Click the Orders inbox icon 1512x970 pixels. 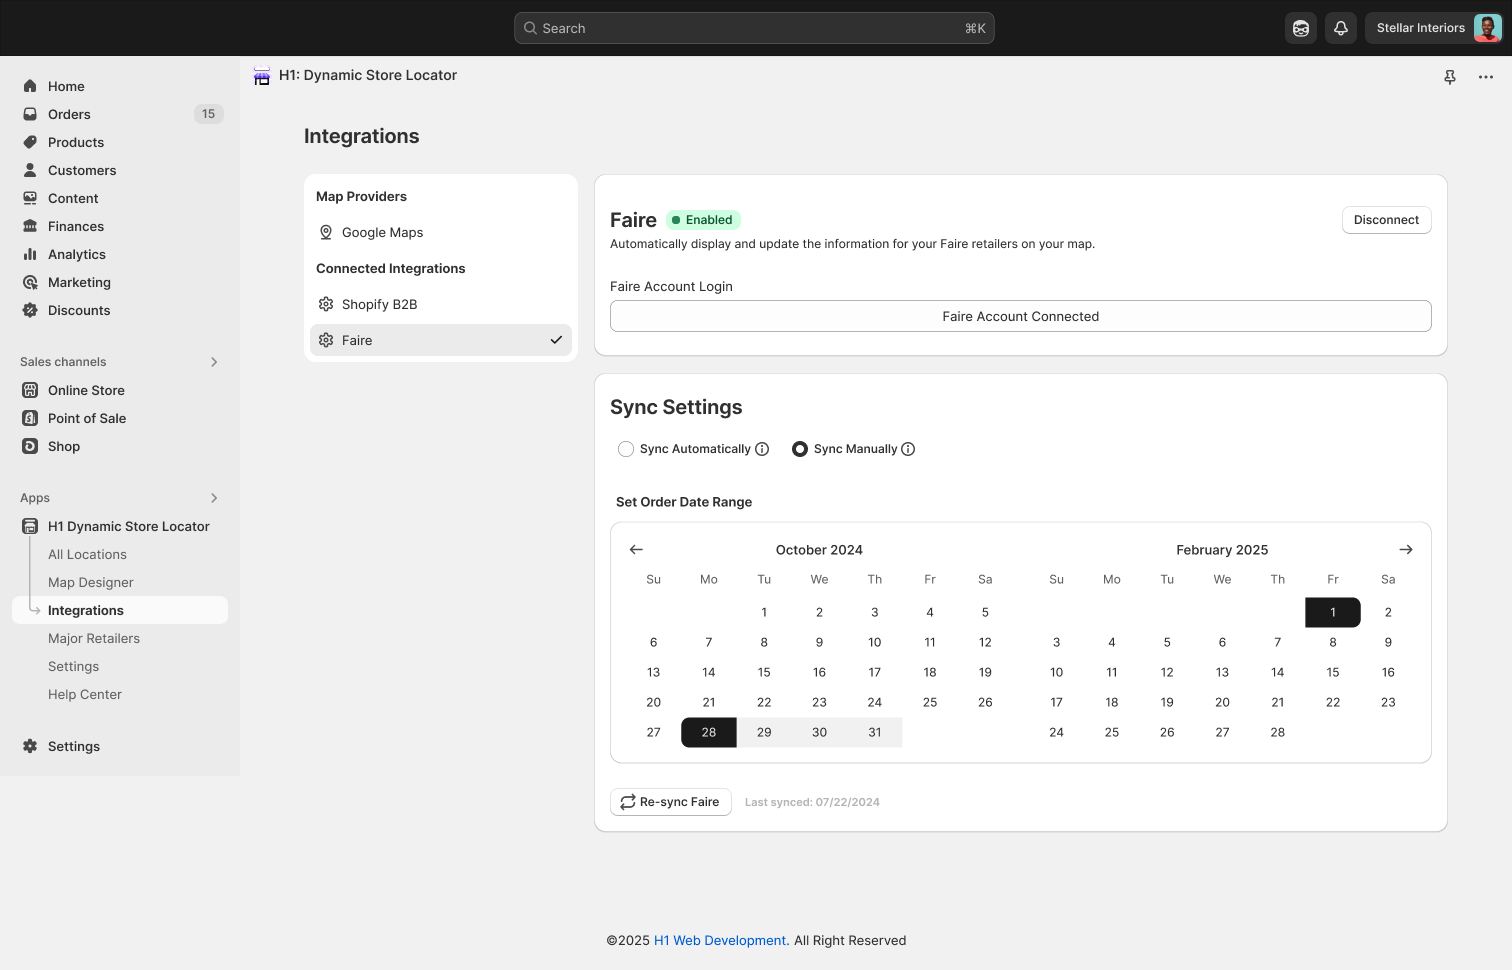click(x=30, y=114)
